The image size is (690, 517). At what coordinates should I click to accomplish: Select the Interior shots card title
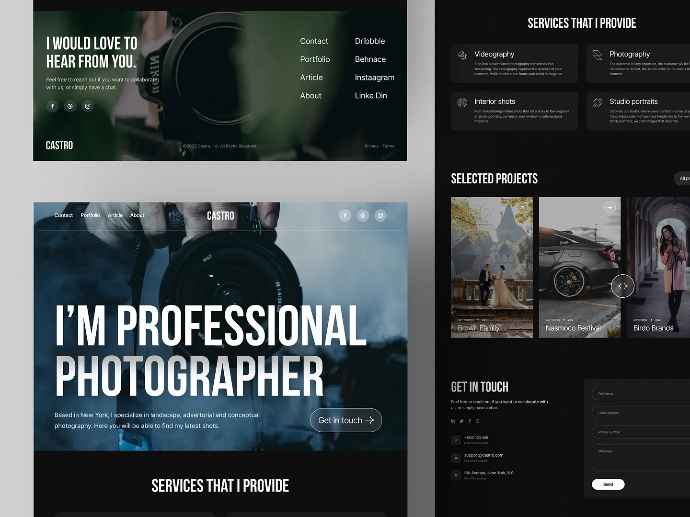[495, 102]
